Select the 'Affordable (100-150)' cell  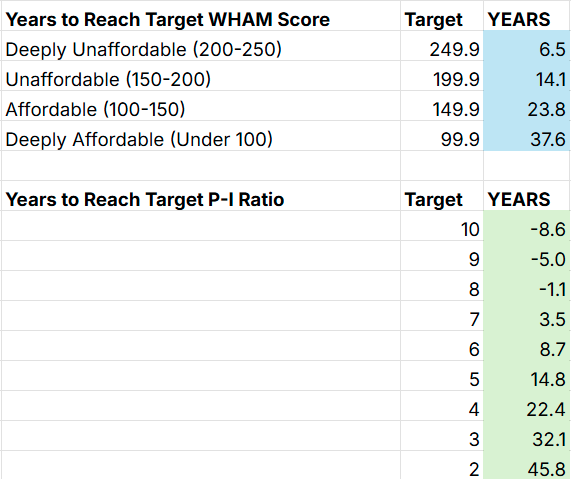click(x=201, y=106)
